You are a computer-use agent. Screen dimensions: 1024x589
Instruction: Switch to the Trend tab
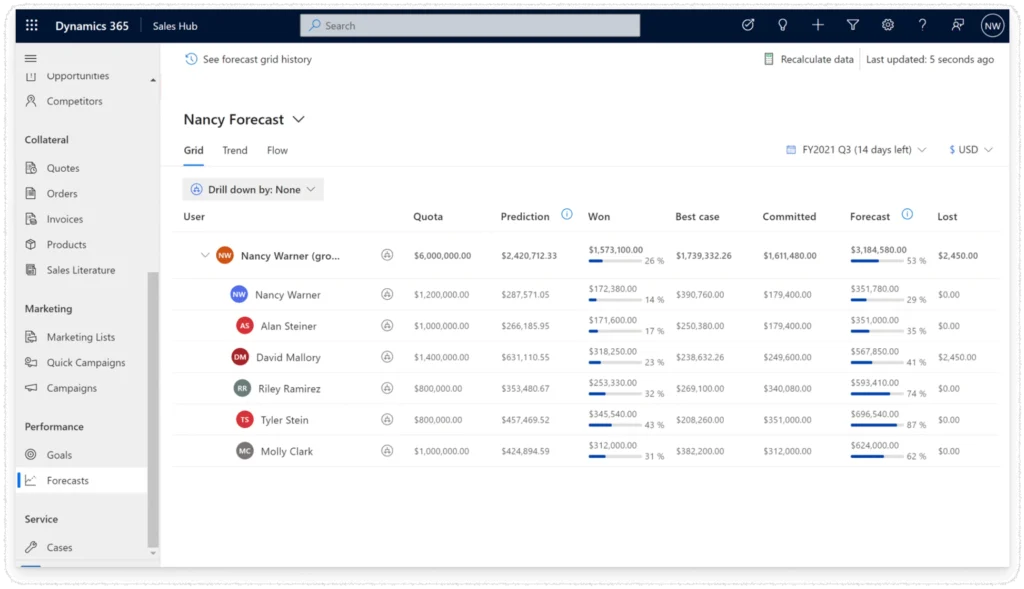(235, 151)
